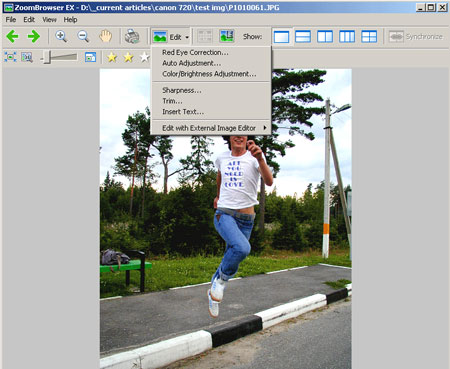
Task: Choose Red Eye Correction from Edit menu
Action: 211,52
